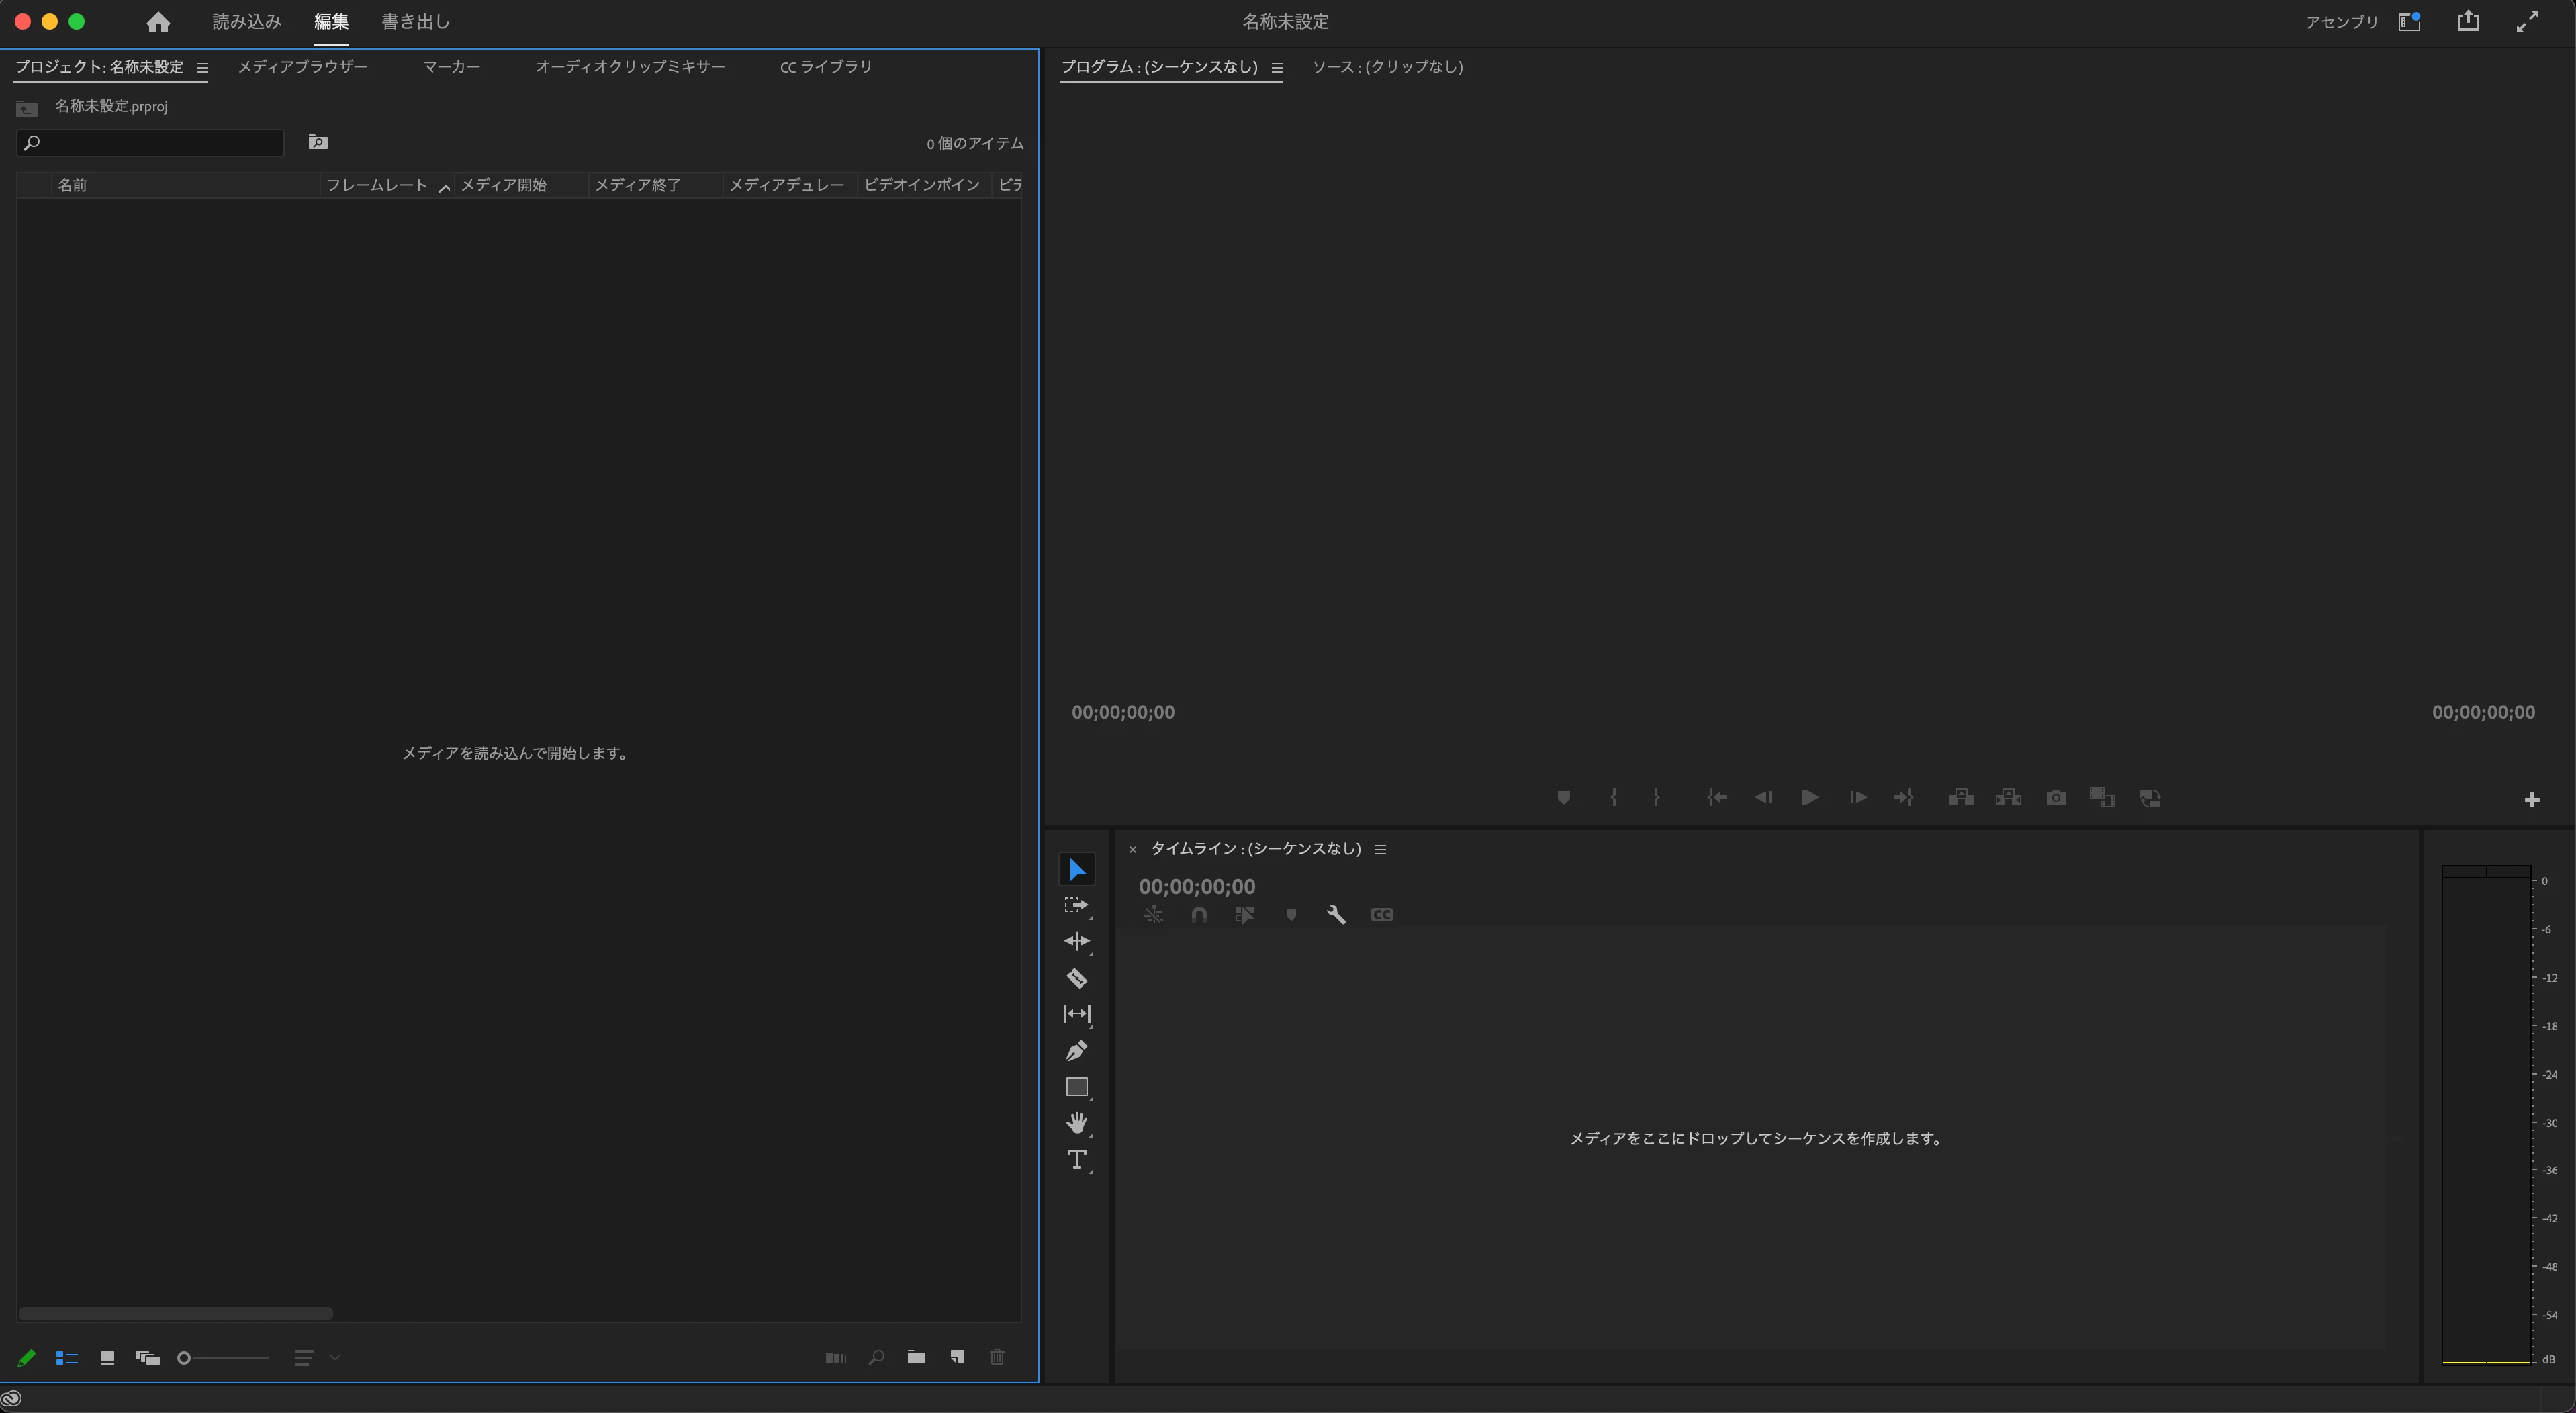Select the Pen tool
This screenshot has height=1413, width=2576.
click(x=1076, y=1051)
